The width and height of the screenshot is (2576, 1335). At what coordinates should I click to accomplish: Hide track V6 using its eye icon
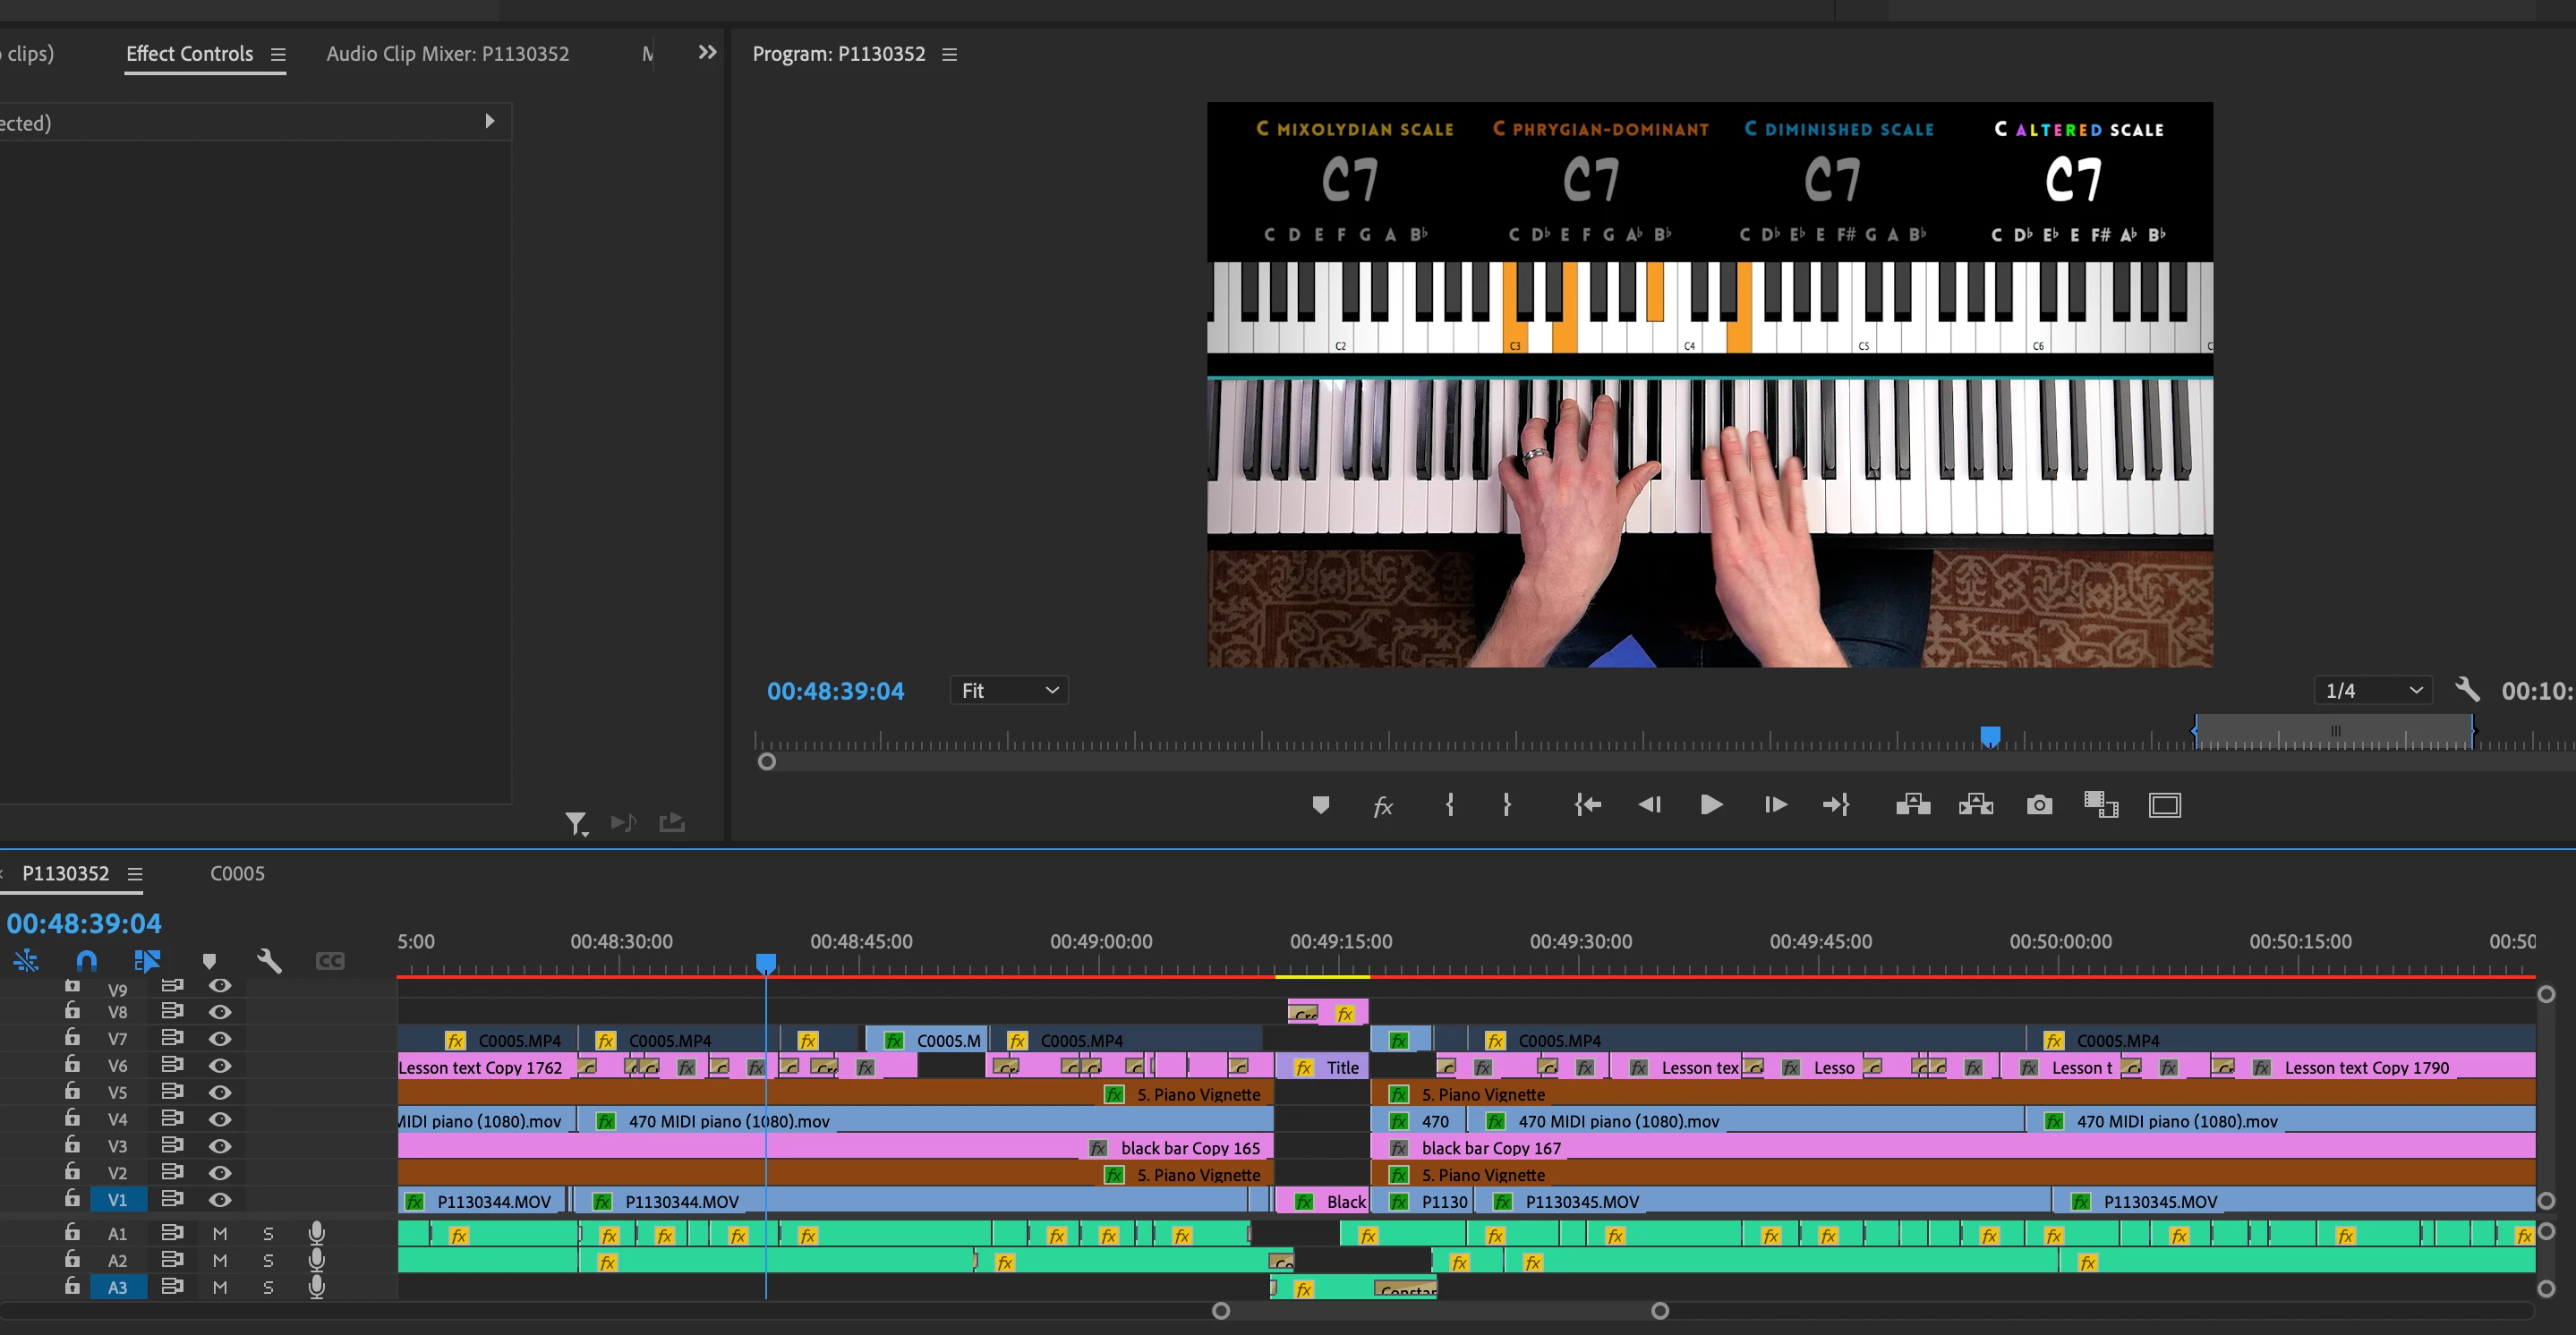coord(220,1066)
